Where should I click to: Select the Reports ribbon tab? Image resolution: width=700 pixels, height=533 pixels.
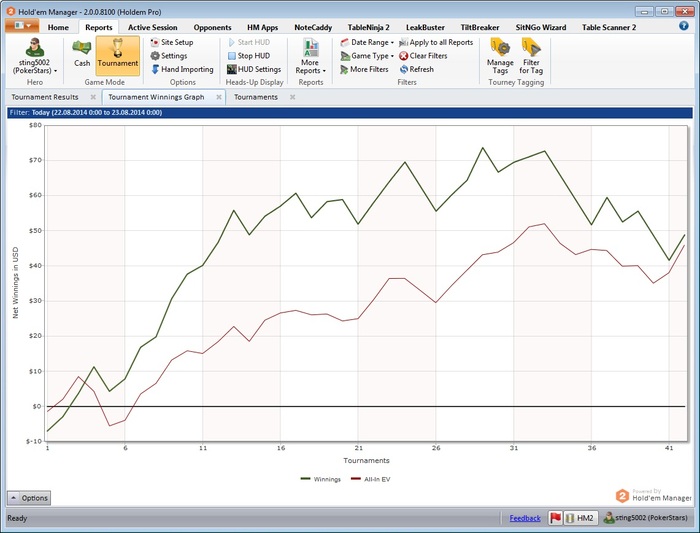tap(99, 27)
